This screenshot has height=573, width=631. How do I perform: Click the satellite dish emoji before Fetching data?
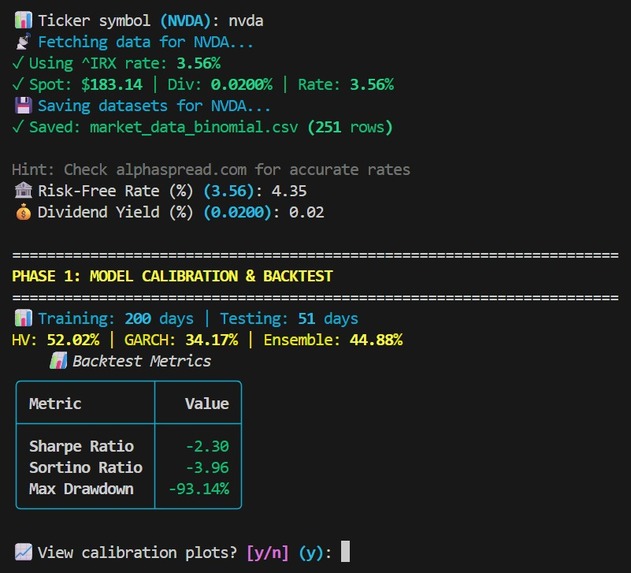coord(23,41)
